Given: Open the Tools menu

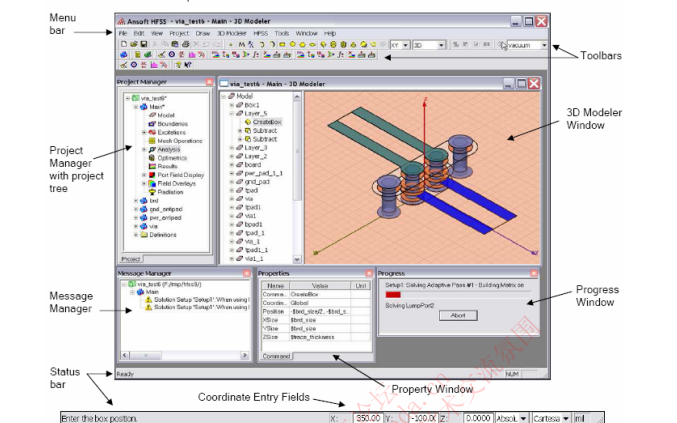Looking at the screenshot, I should pyautogui.click(x=282, y=33).
